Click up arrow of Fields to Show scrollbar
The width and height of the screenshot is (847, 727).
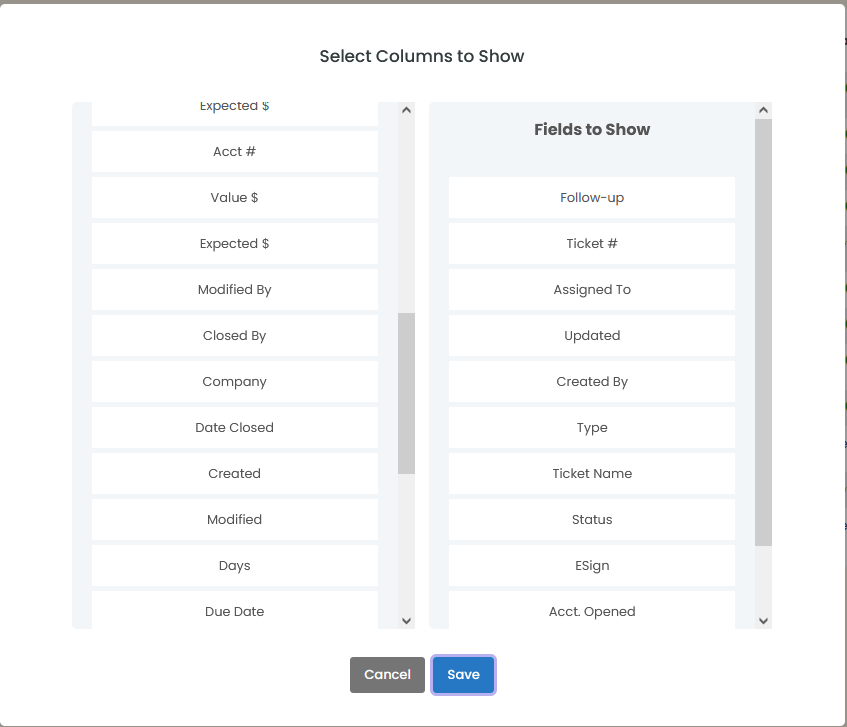[763, 110]
